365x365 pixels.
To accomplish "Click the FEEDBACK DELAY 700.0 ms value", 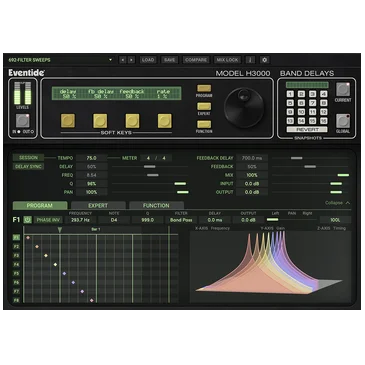I will coord(252,158).
